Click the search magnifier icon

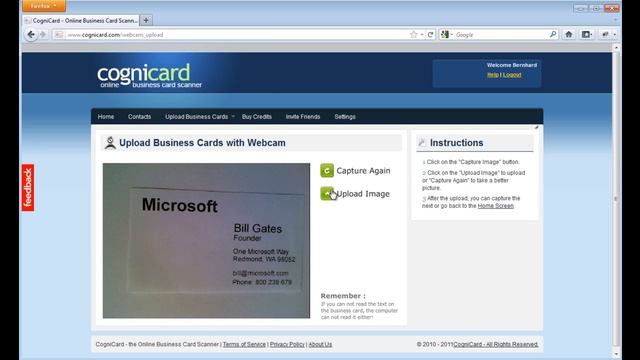(x=553, y=34)
